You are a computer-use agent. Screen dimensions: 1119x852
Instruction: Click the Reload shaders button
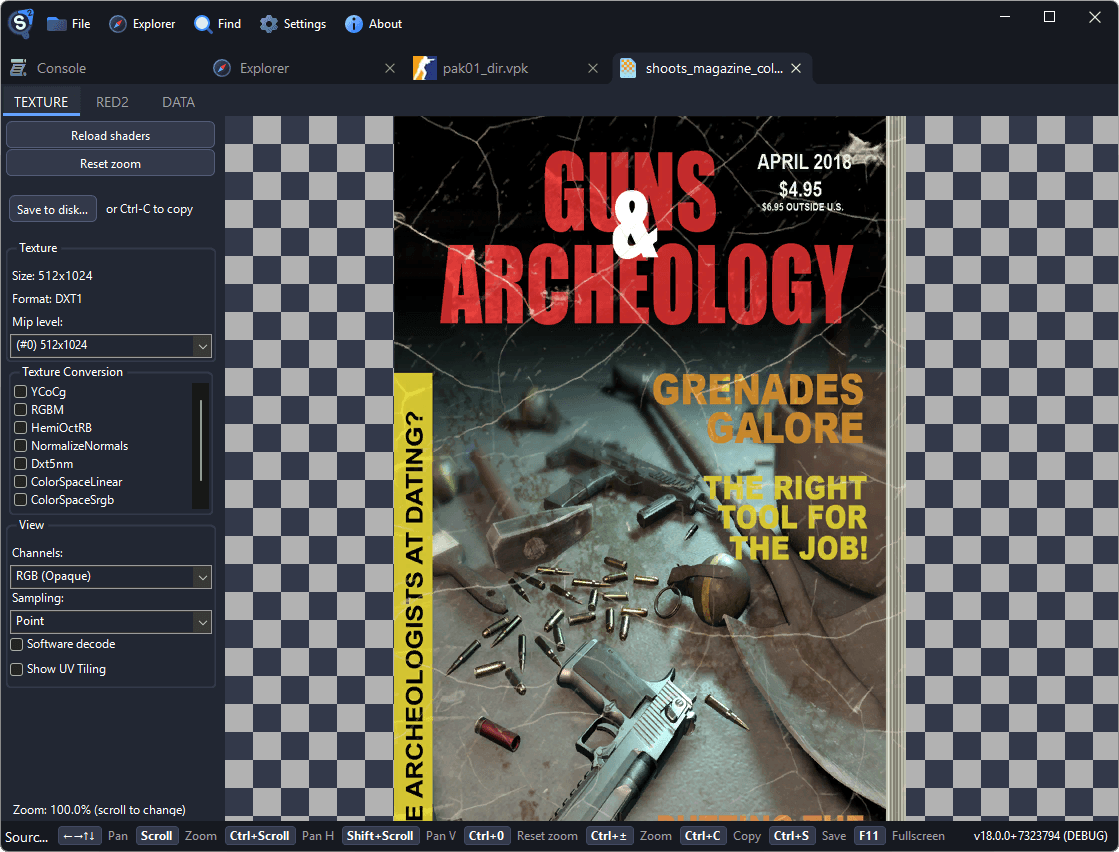click(110, 134)
